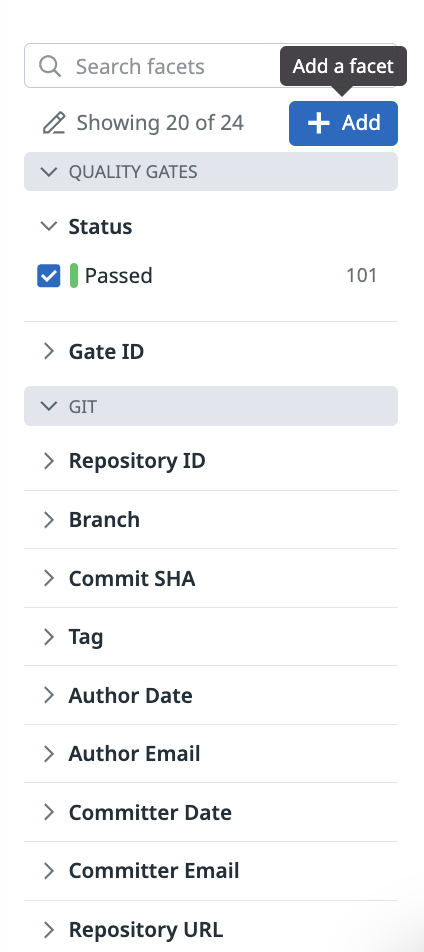Click the plus Add facet button
The height and width of the screenshot is (952, 424).
coord(343,123)
